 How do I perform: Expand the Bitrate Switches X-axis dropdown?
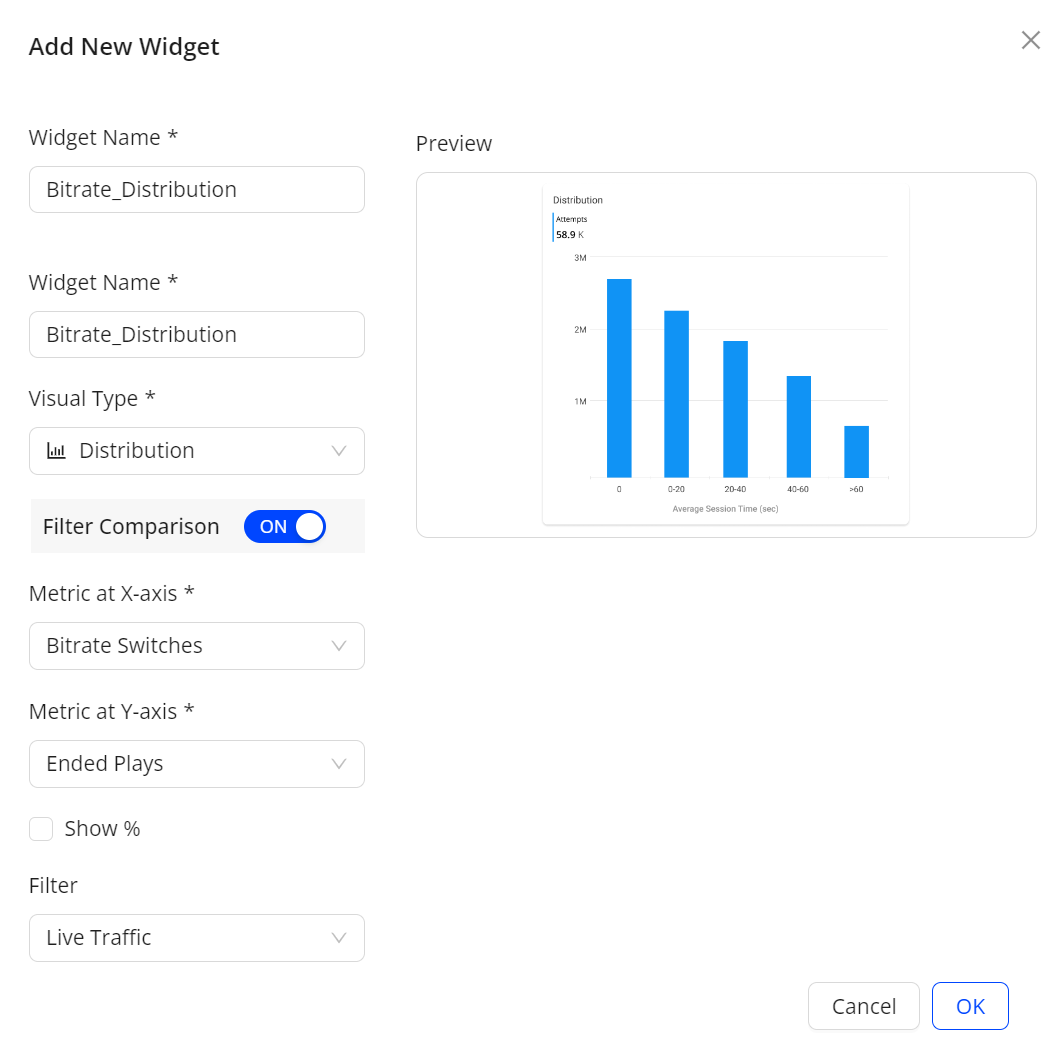[x=196, y=646]
